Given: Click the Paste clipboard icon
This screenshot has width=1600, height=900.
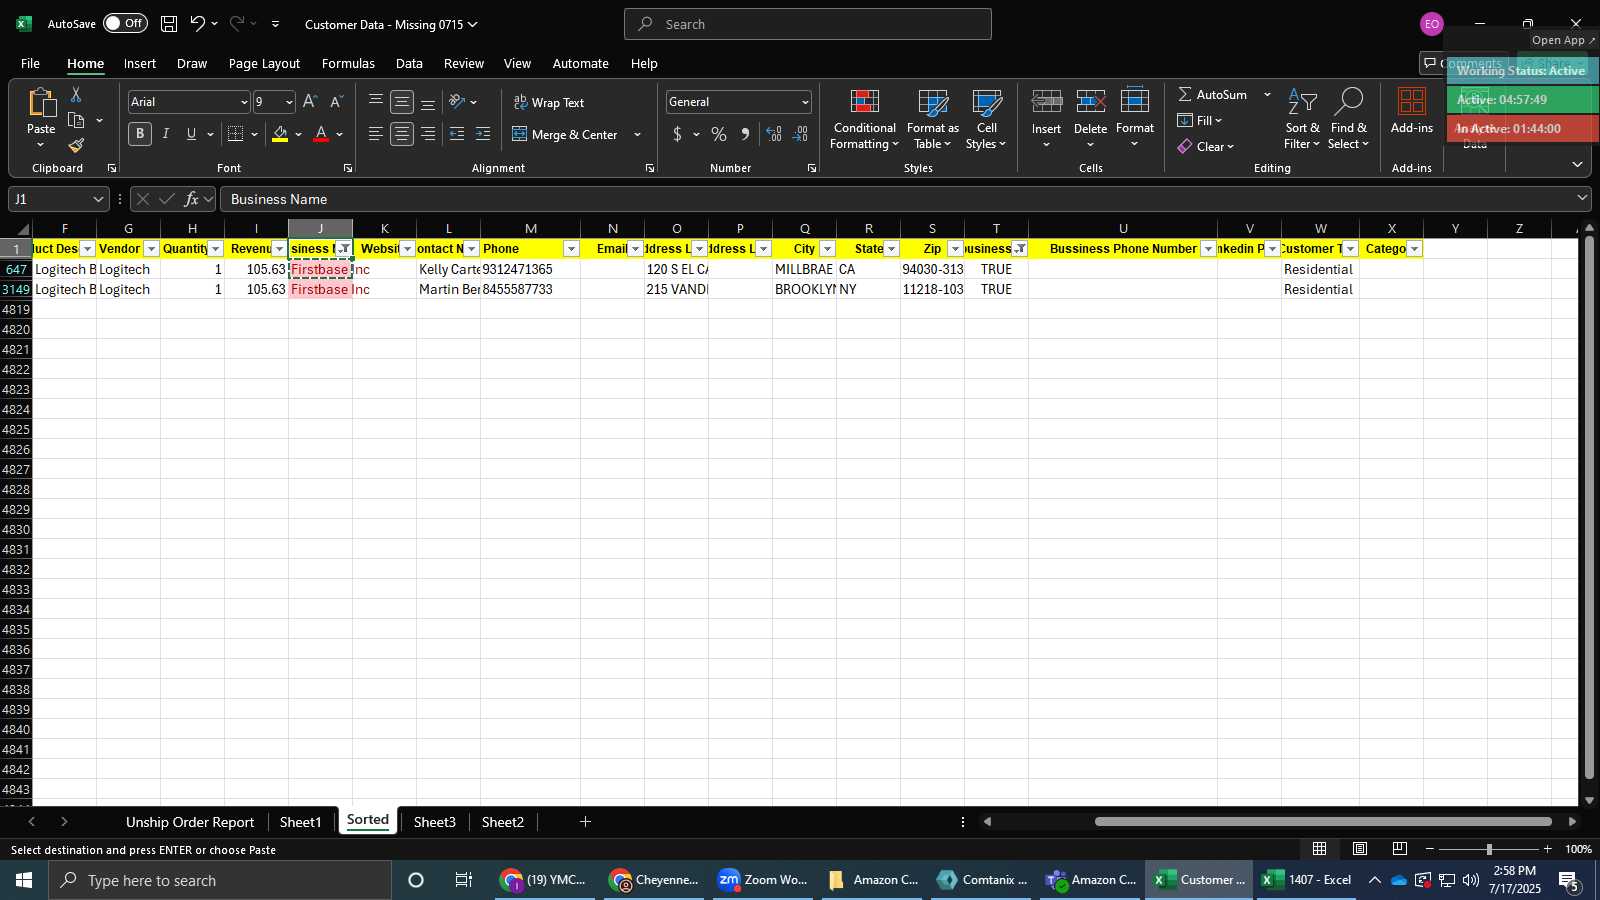Looking at the screenshot, I should pyautogui.click(x=41, y=103).
